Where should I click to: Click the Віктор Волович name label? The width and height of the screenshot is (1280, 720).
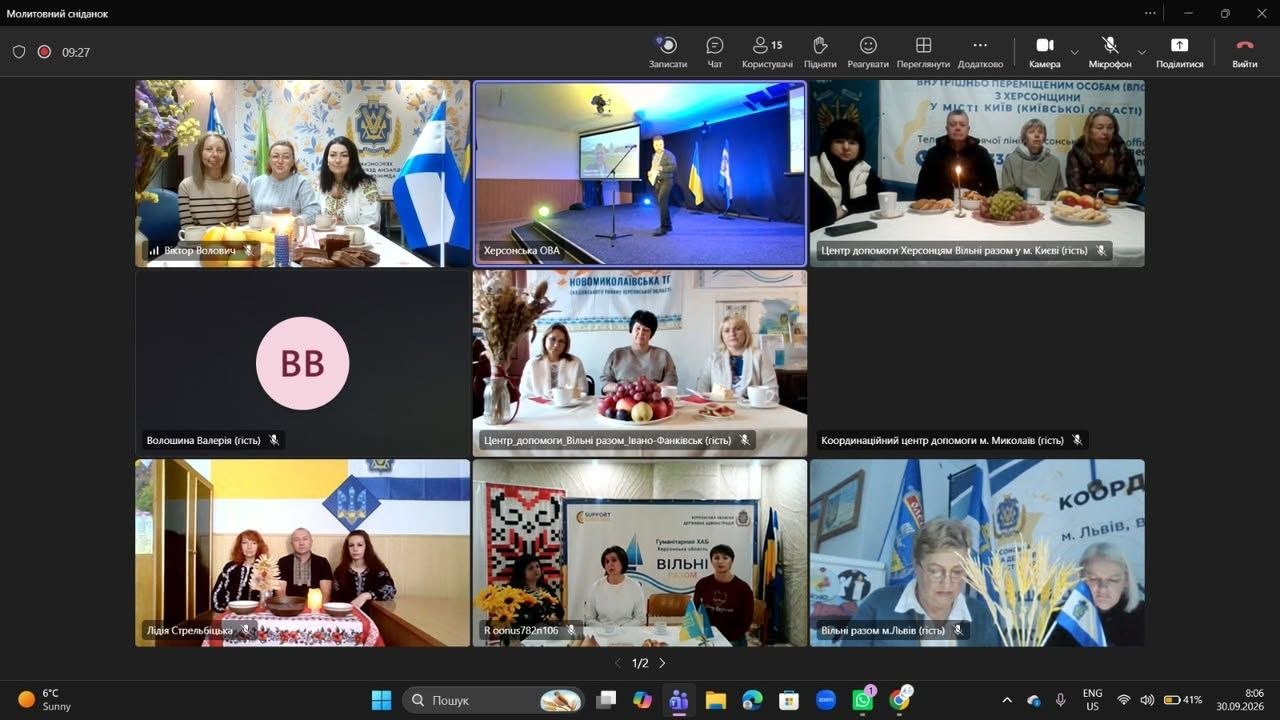coord(200,251)
